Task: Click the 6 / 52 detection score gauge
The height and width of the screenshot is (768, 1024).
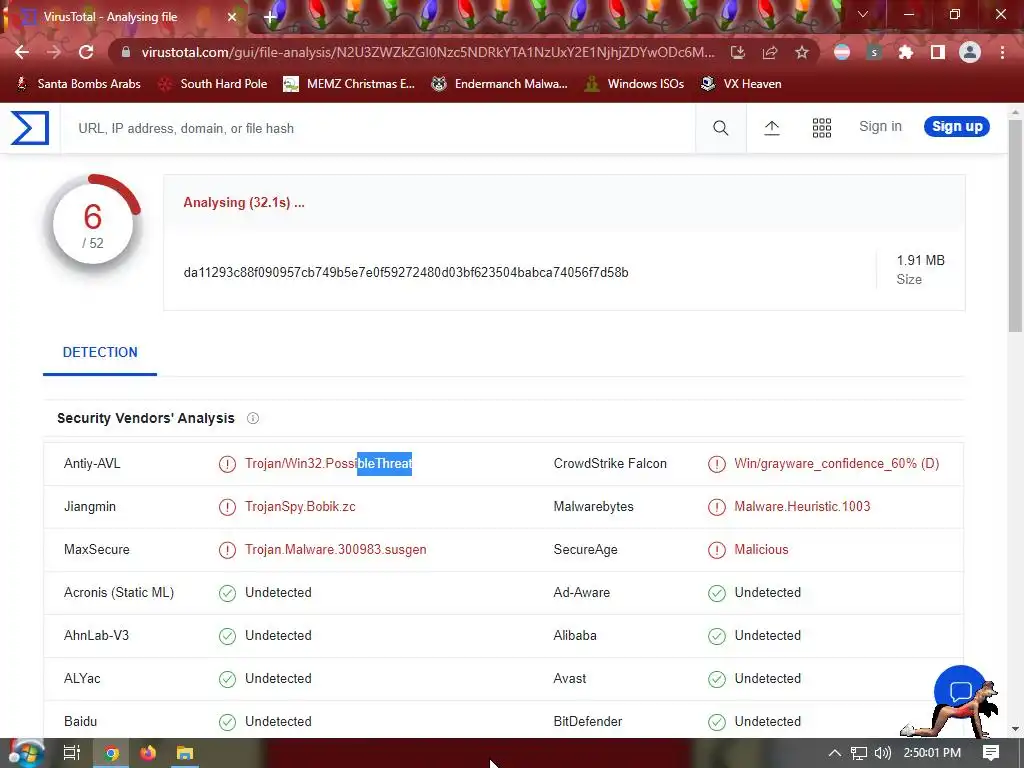Action: point(93,225)
